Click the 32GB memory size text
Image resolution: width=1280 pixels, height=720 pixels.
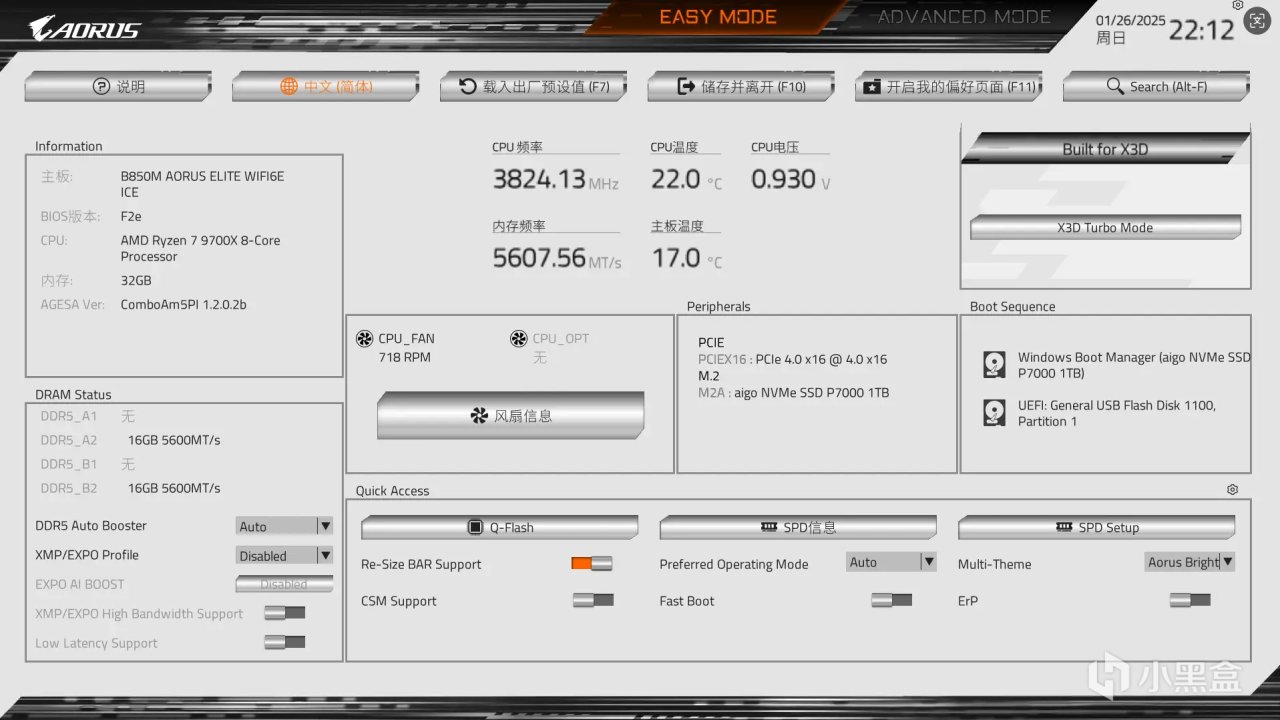[136, 280]
